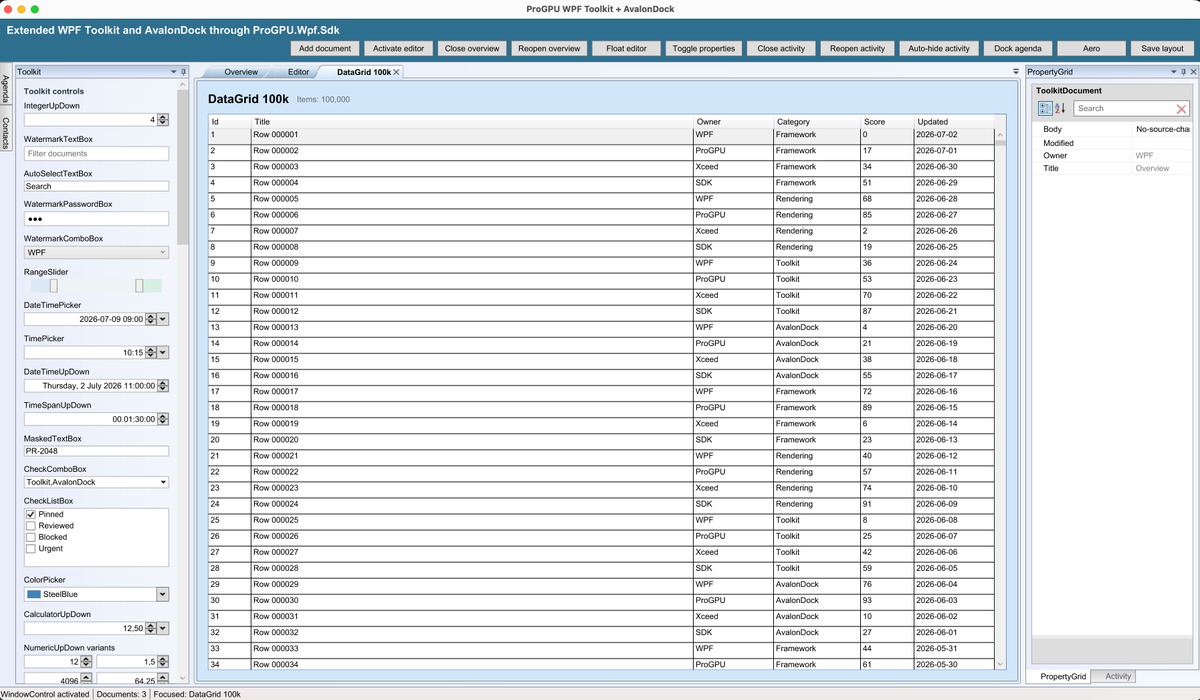The height and width of the screenshot is (700, 1200).
Task: Pin or auto-hide the PropertyGrid panel
Action: coord(1184,72)
